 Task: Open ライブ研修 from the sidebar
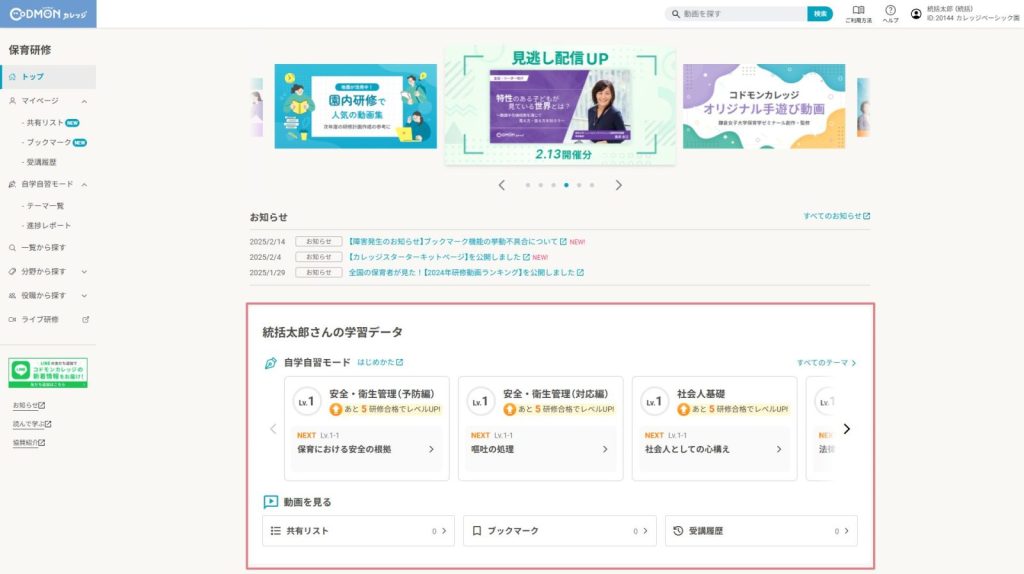point(48,320)
